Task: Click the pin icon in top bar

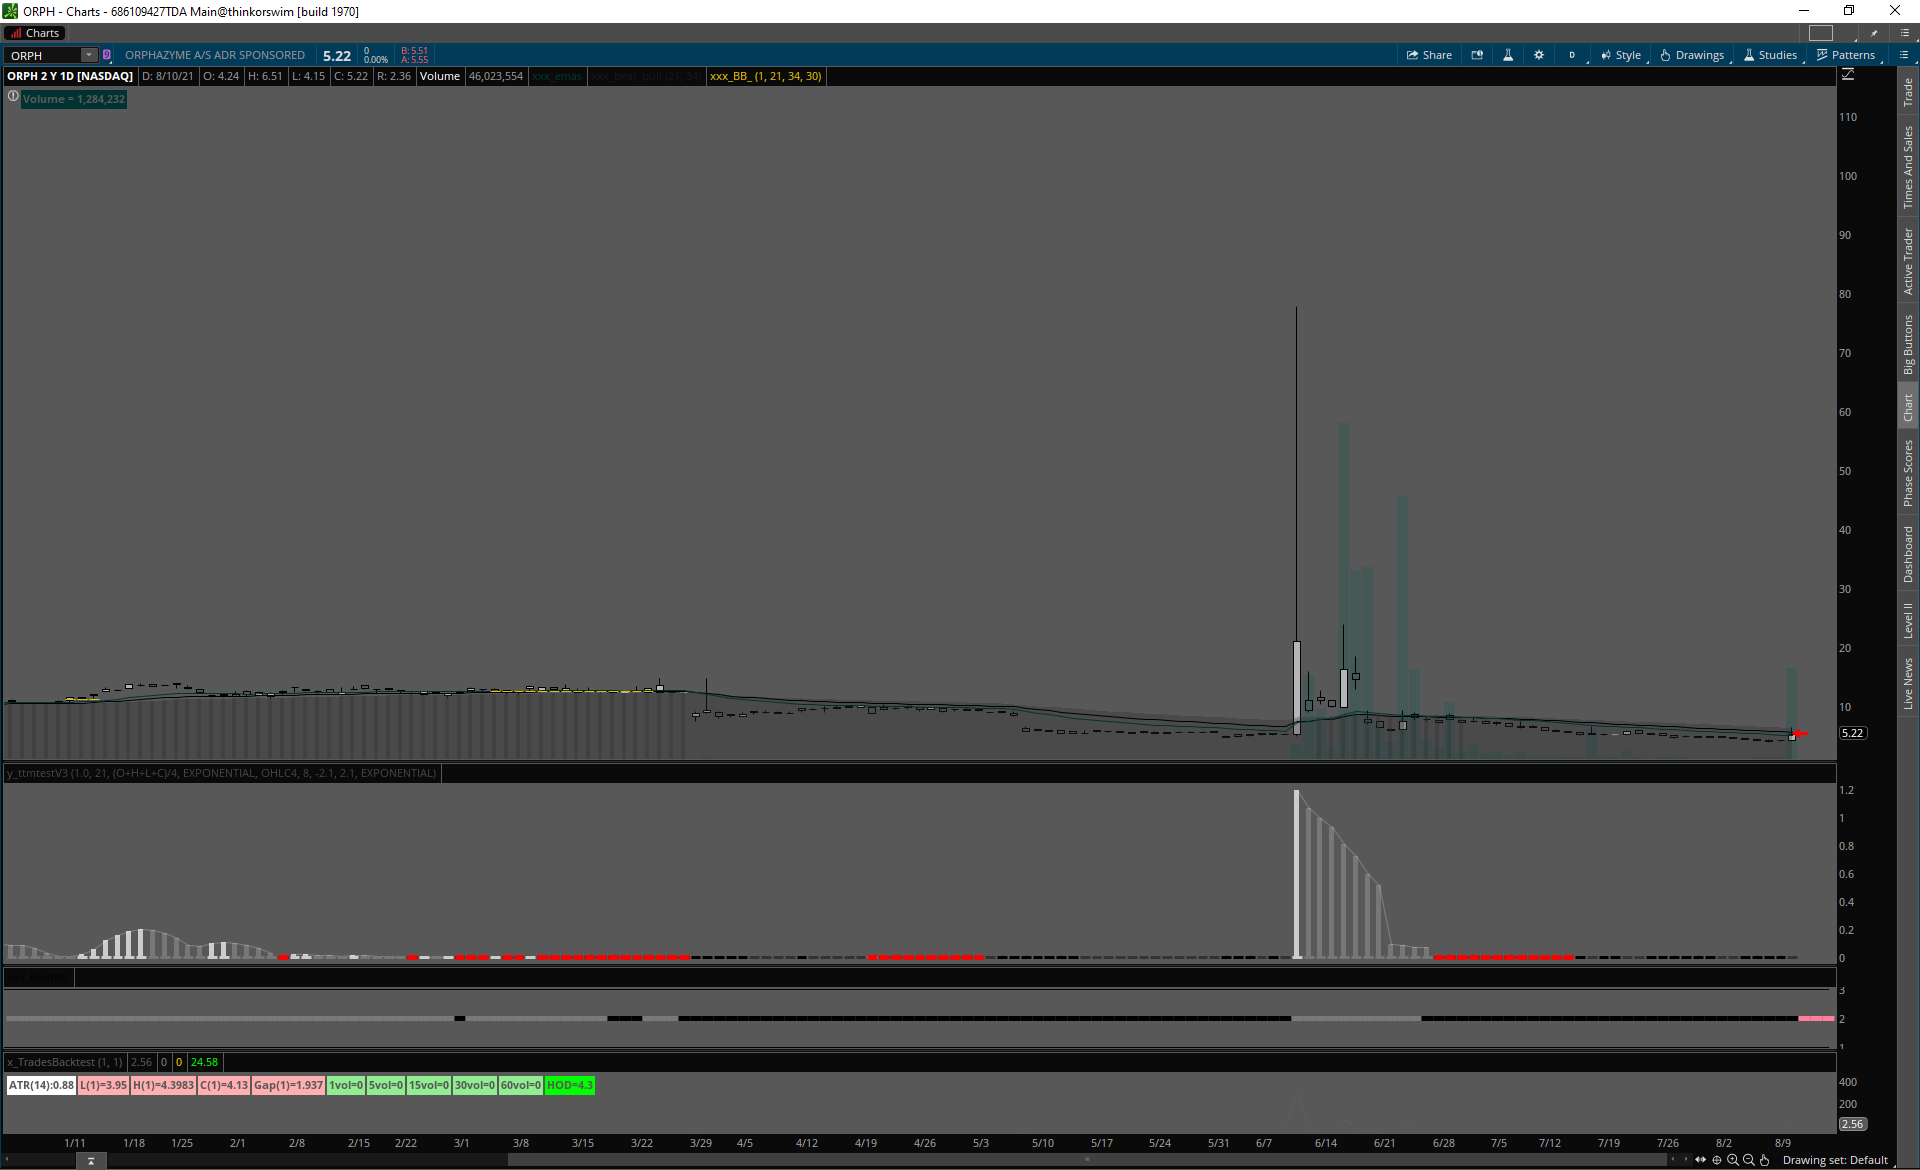Action: click(x=1874, y=33)
